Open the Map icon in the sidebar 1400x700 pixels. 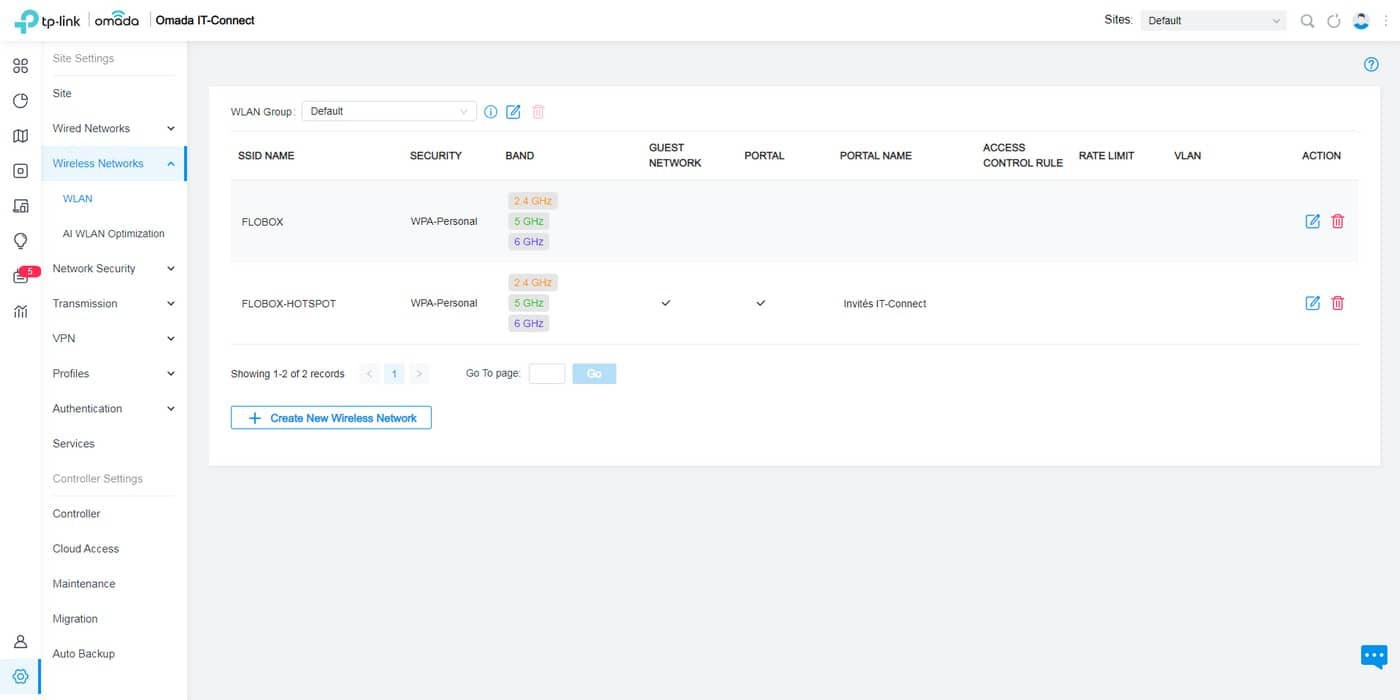(x=20, y=135)
